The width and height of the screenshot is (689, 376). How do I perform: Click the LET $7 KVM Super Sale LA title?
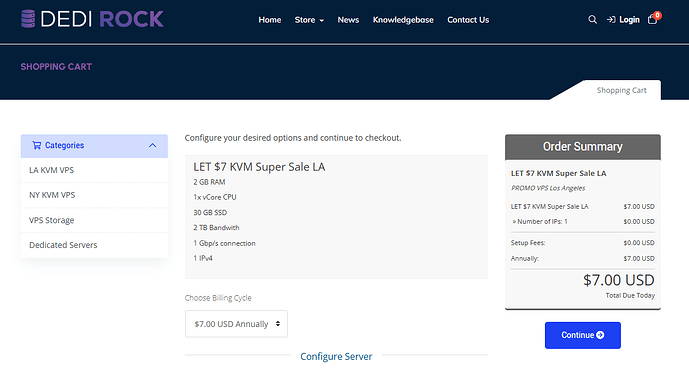(259, 167)
